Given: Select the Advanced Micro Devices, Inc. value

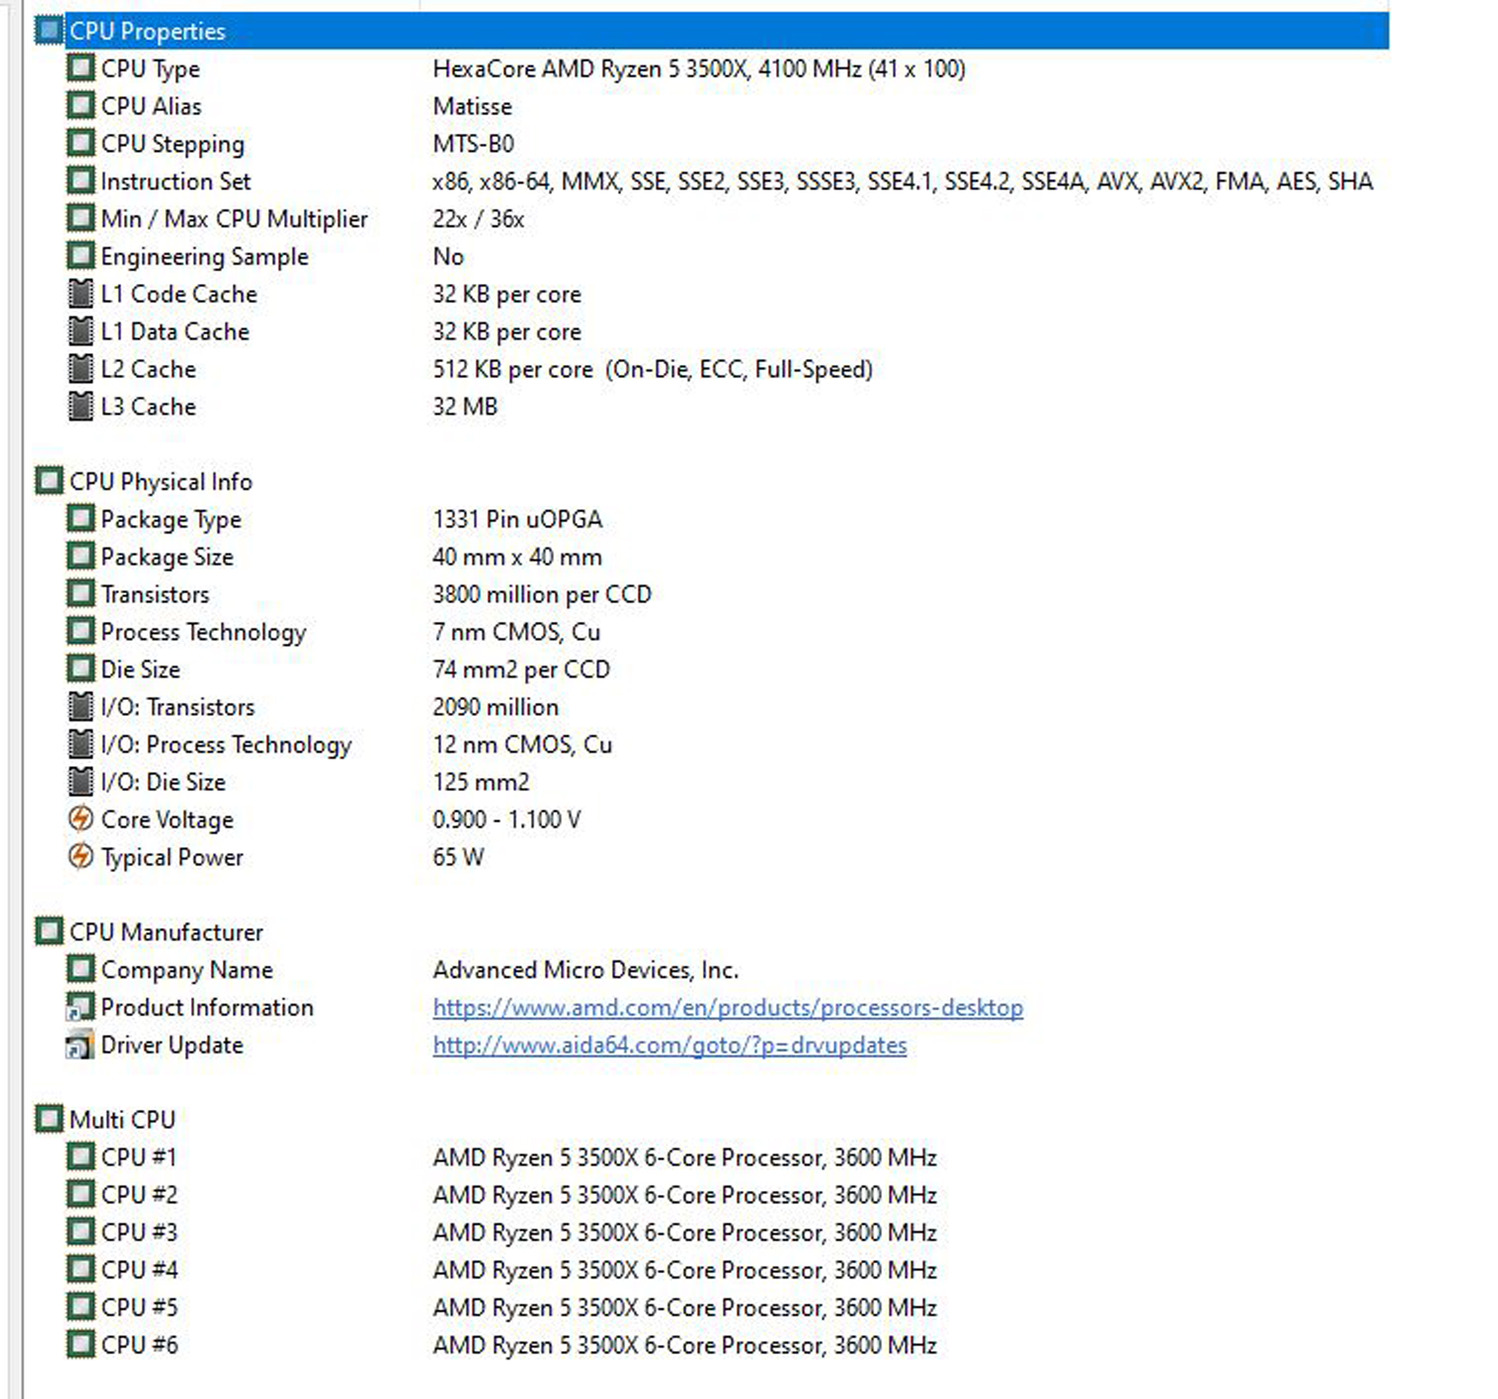Looking at the screenshot, I should (x=586, y=970).
